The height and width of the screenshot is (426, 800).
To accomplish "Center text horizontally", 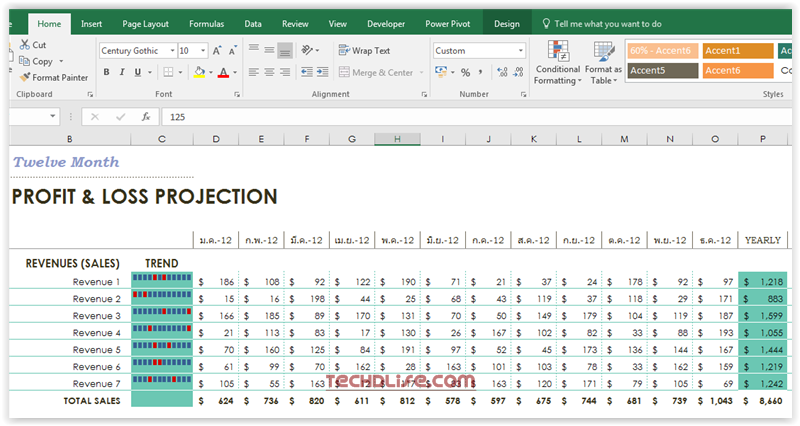I will (x=269, y=72).
